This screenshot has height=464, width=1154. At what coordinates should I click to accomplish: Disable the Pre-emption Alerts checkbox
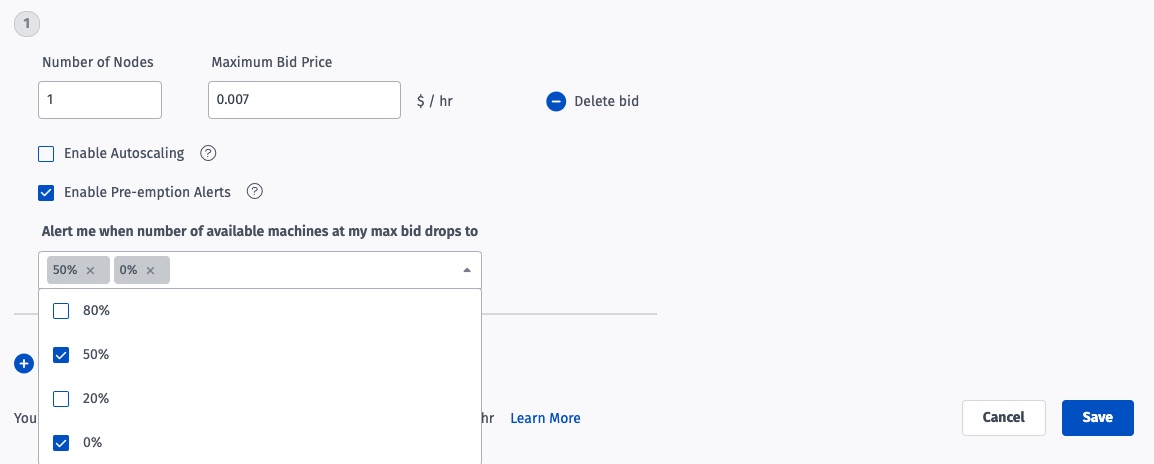point(46,192)
